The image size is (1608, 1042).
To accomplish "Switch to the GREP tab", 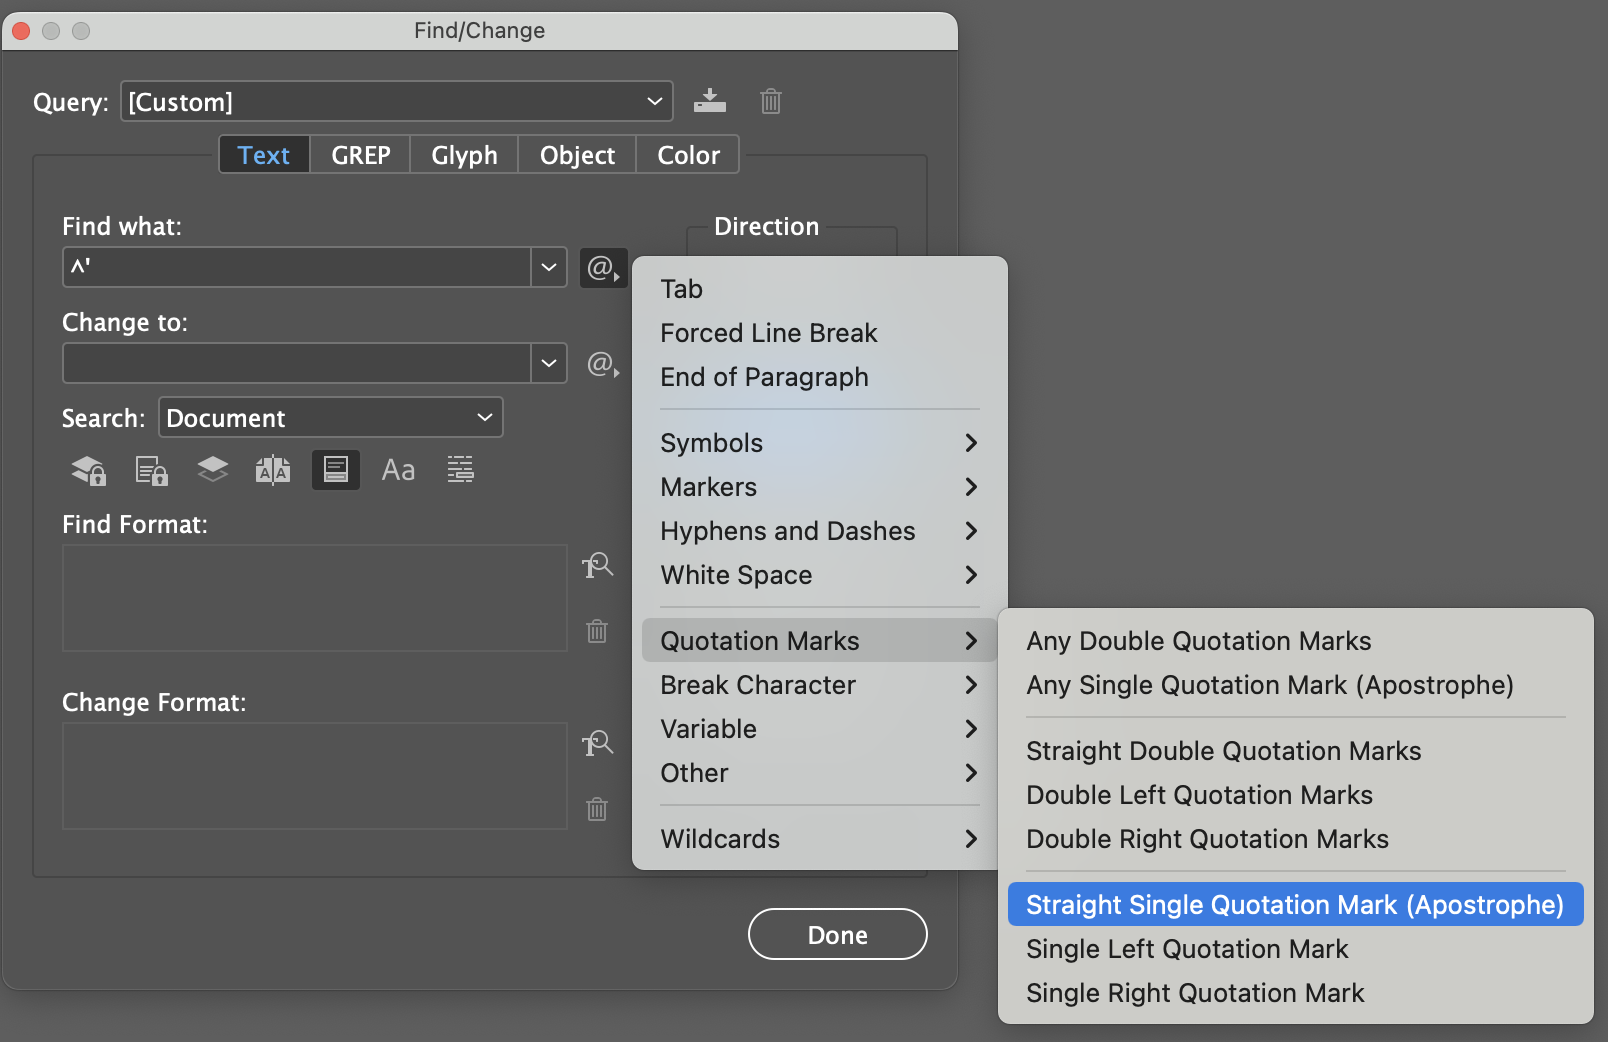I will pyautogui.click(x=359, y=154).
